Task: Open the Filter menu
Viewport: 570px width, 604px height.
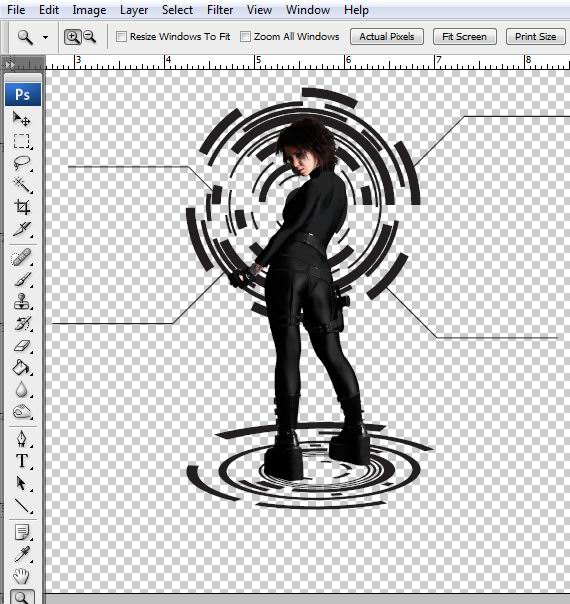Action: pyautogui.click(x=220, y=10)
